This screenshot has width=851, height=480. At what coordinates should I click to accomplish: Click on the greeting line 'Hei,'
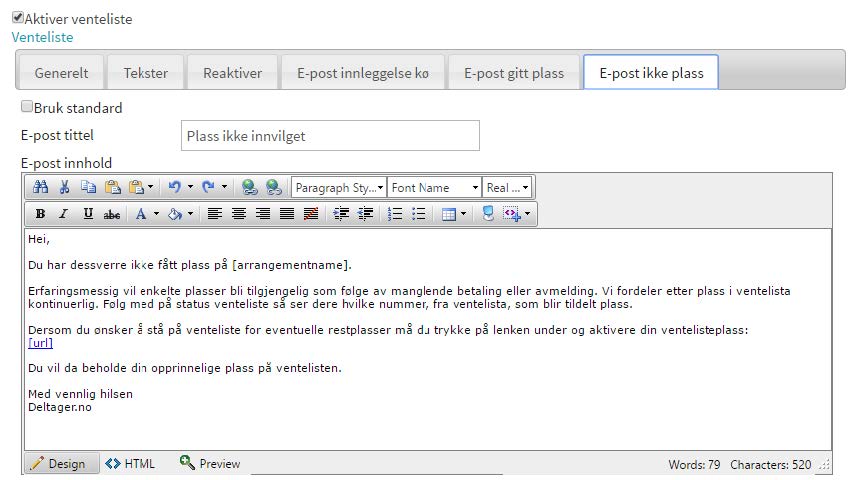click(39, 239)
